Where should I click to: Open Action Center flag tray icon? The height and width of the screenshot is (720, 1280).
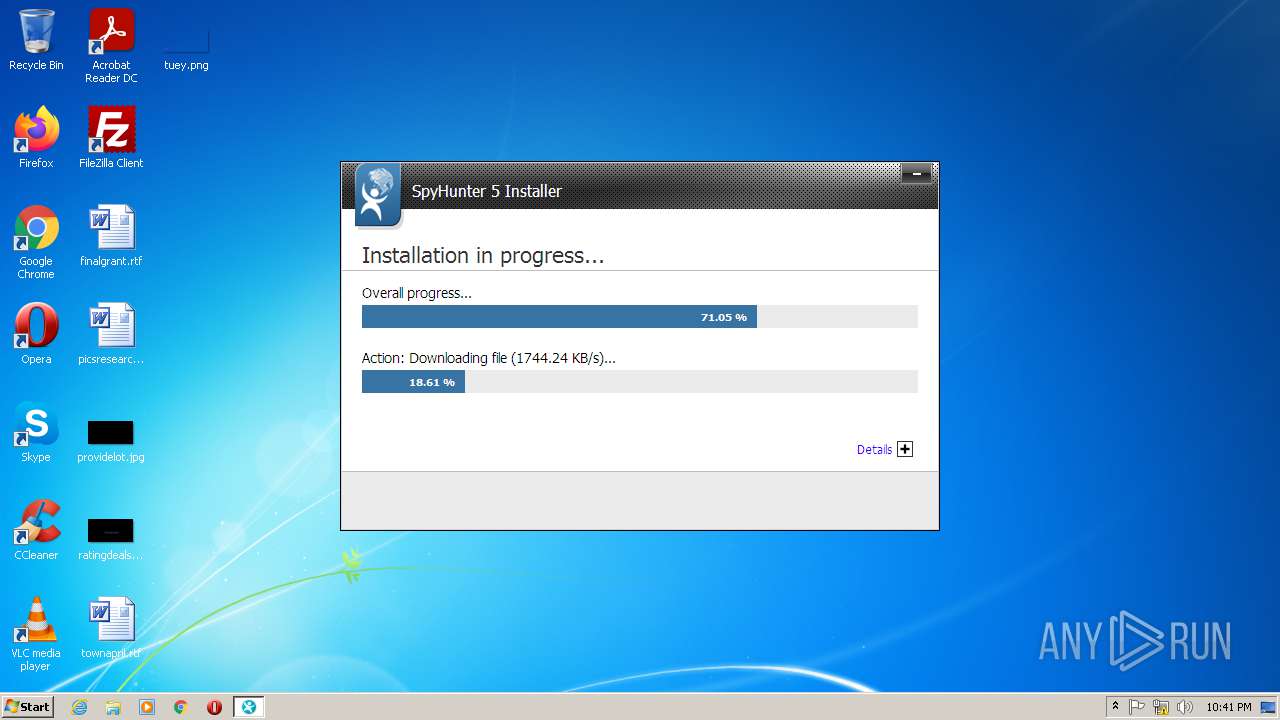pyautogui.click(x=1137, y=707)
